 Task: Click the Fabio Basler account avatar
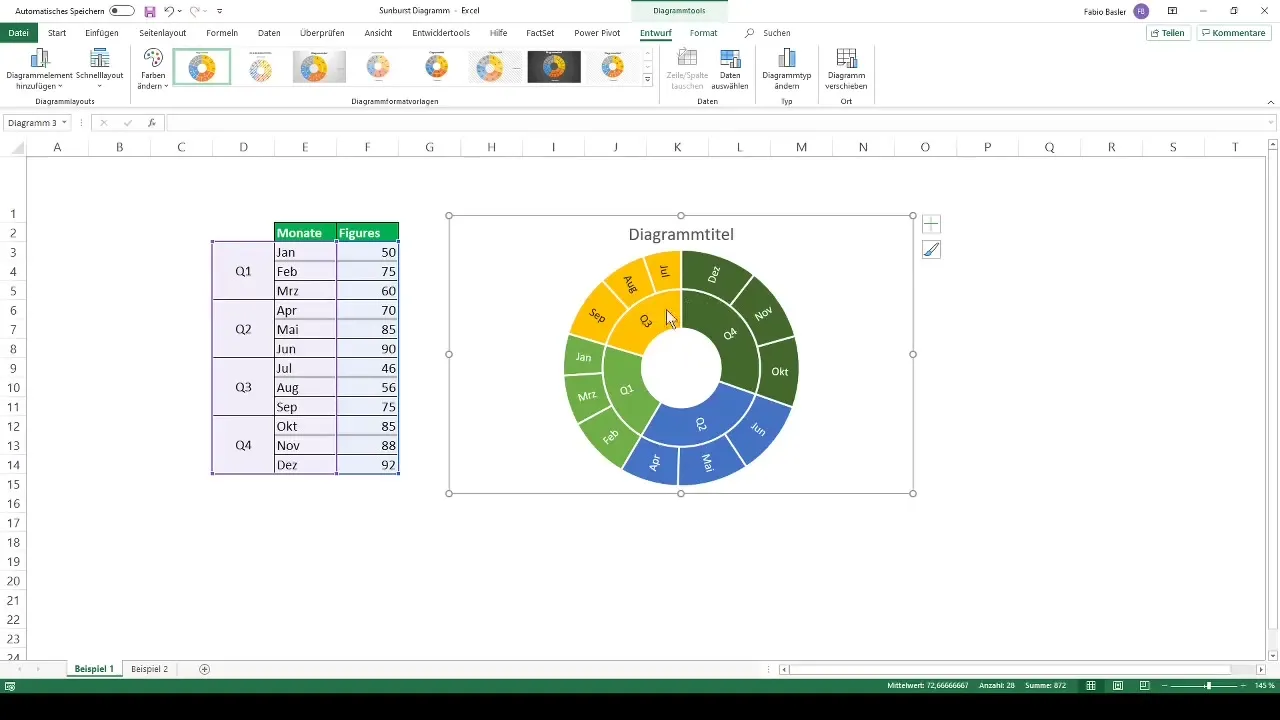1141,11
